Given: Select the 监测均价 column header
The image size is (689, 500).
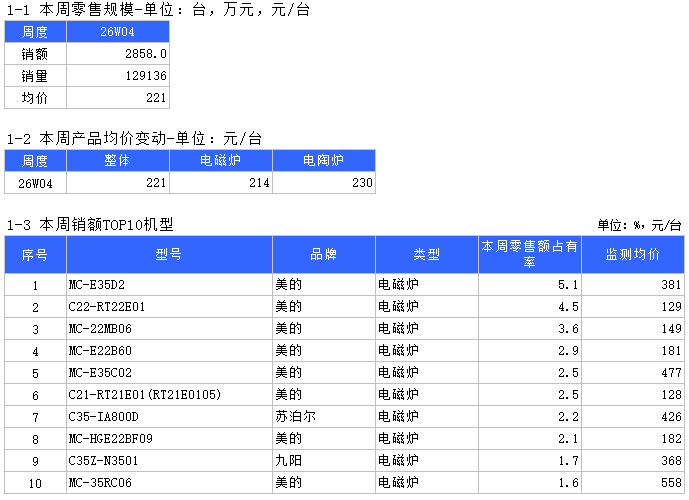Looking at the screenshot, I should pos(633,254).
